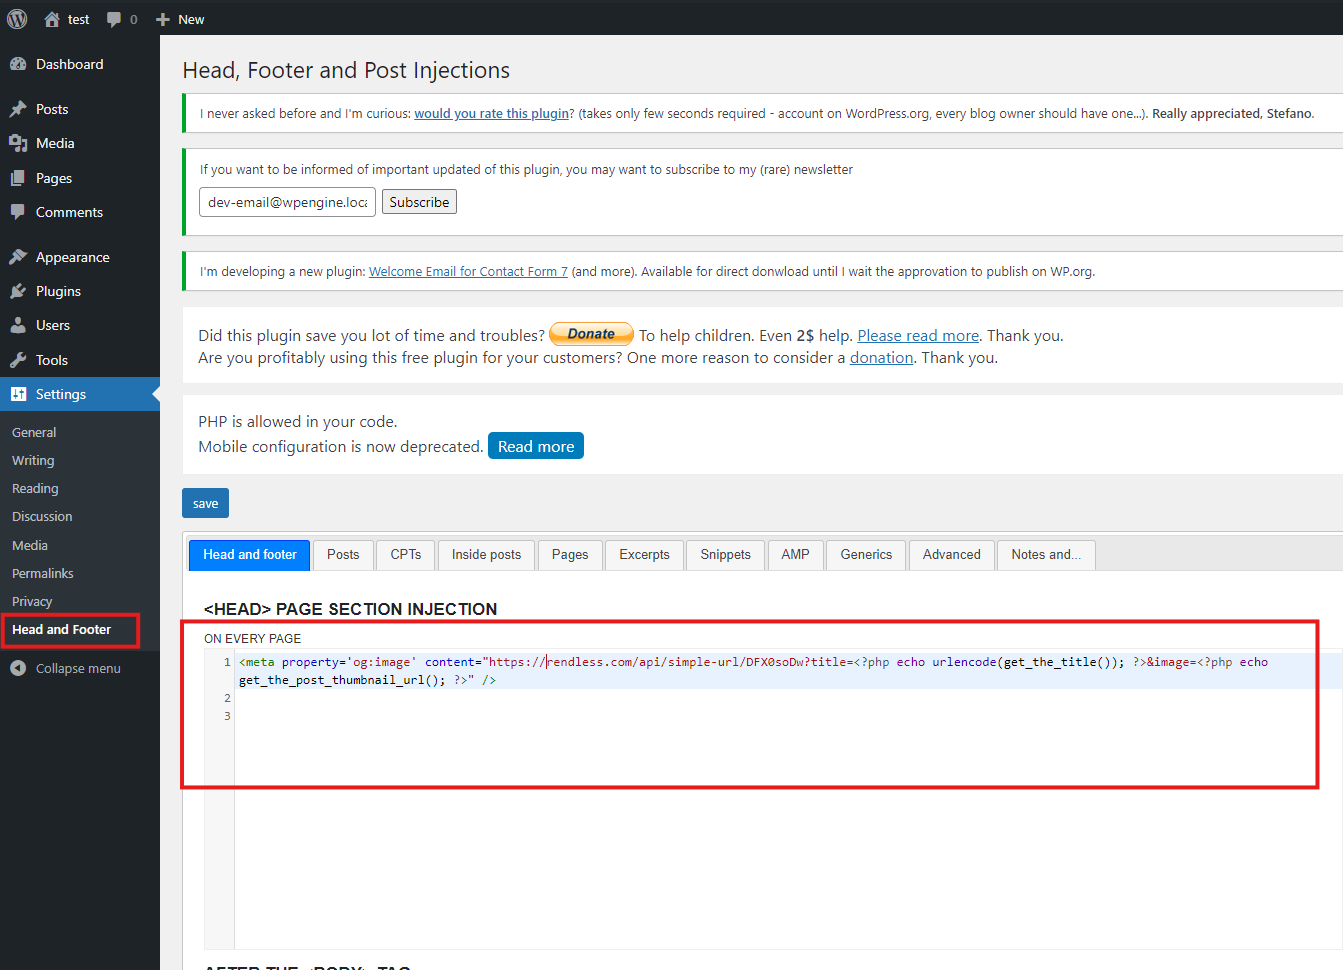Switch to the Generics tab
This screenshot has height=970, width=1343.
point(866,555)
